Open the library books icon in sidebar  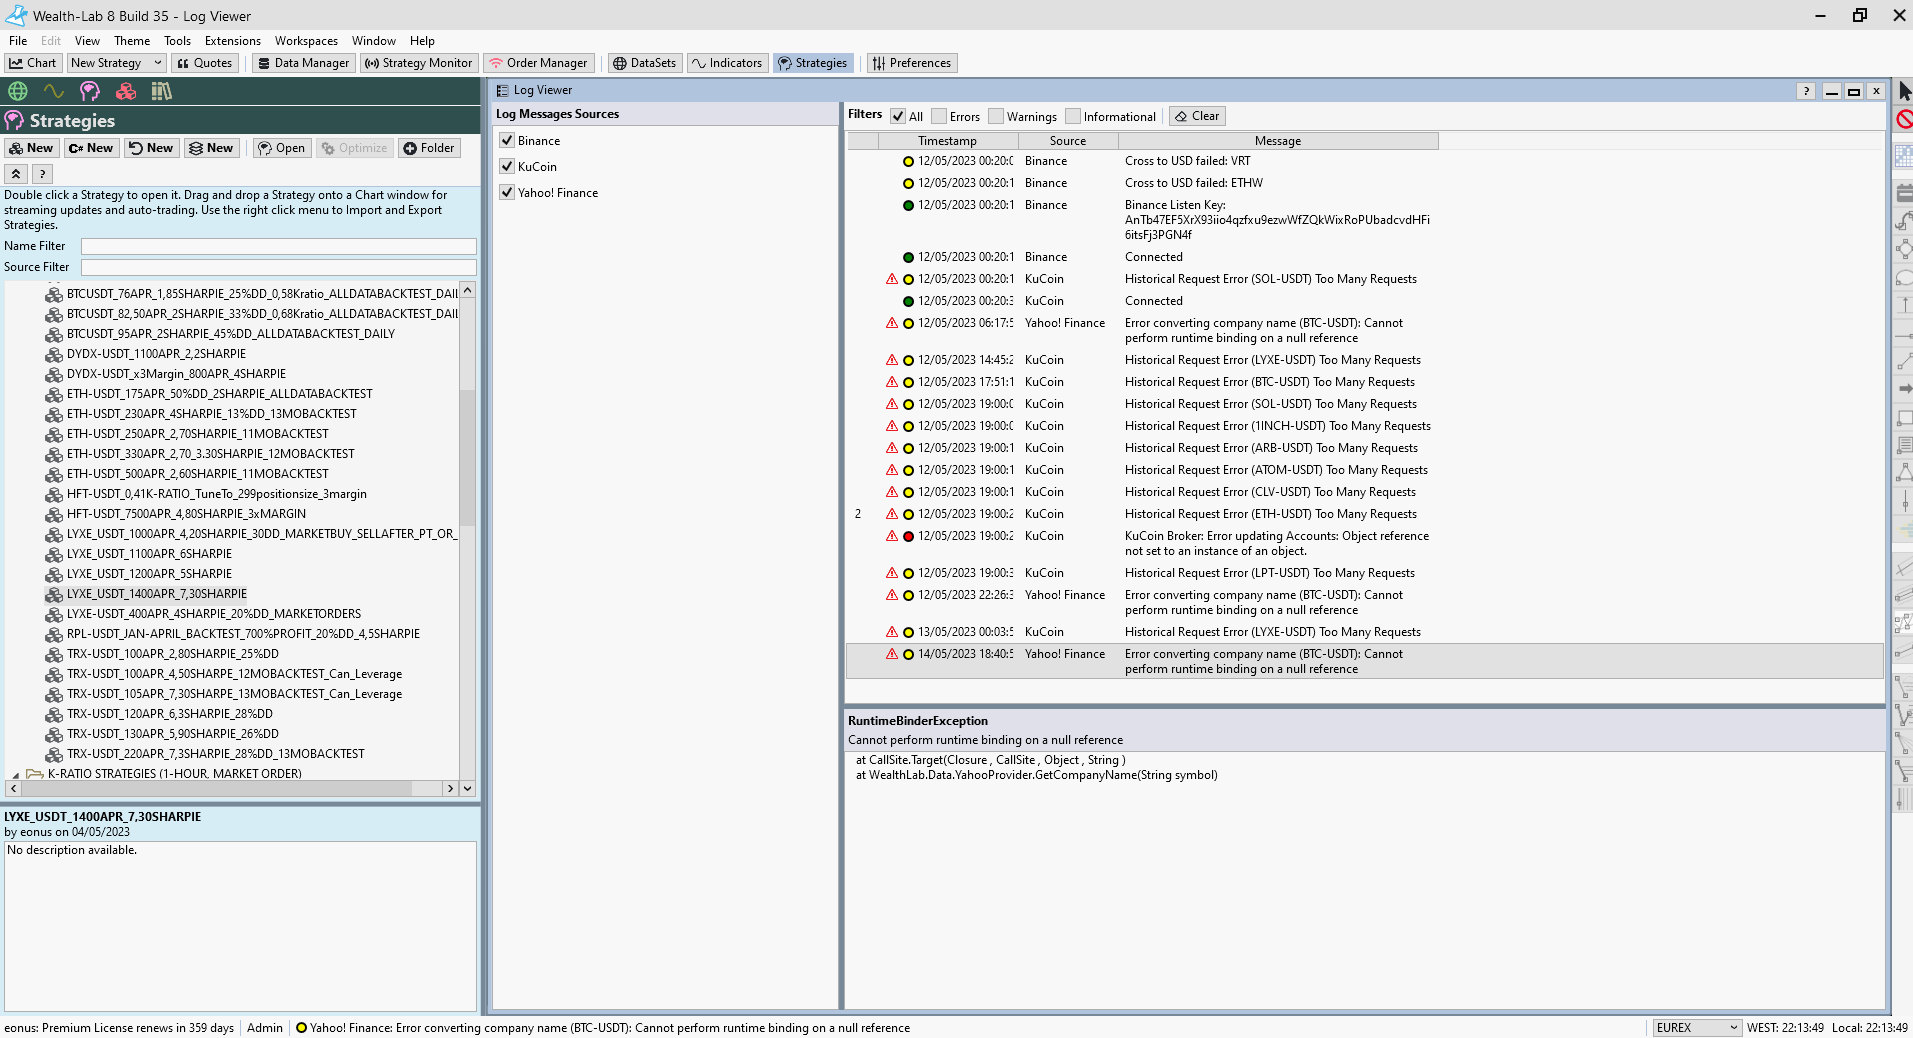(162, 91)
